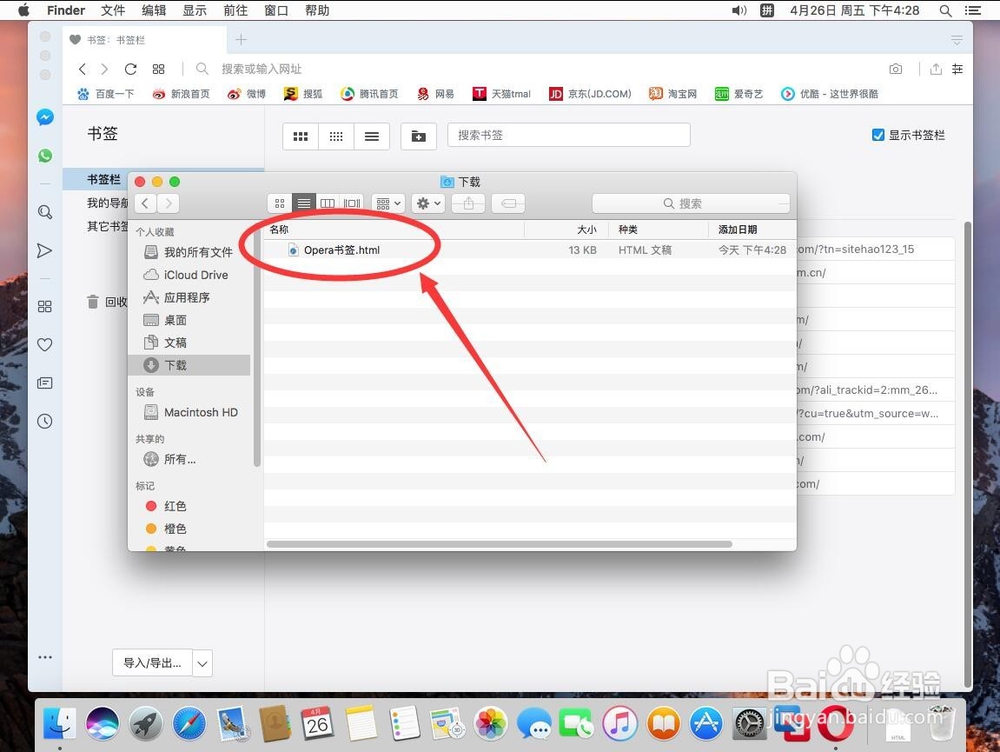Open personal news icon in Opera sidebar
The image size is (1000, 752).
pos(45,383)
